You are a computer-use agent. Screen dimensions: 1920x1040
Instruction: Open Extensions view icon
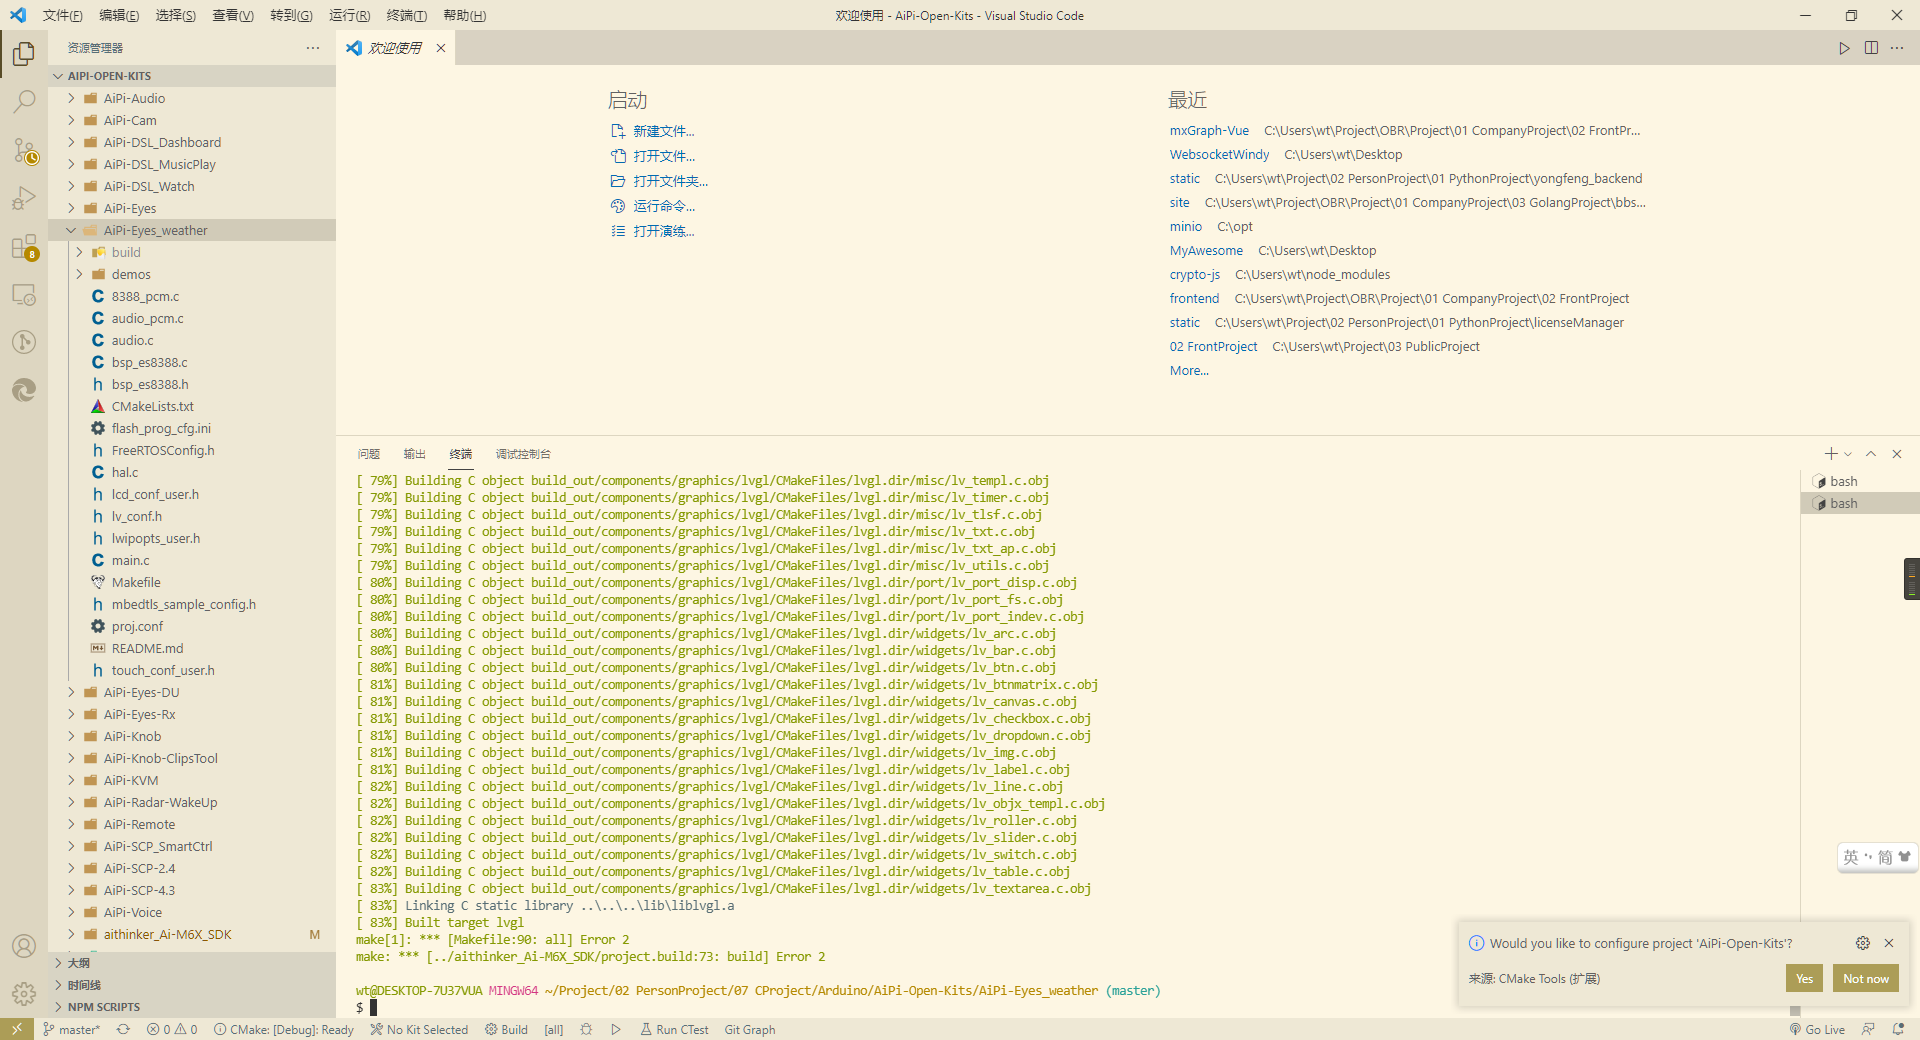(24, 246)
